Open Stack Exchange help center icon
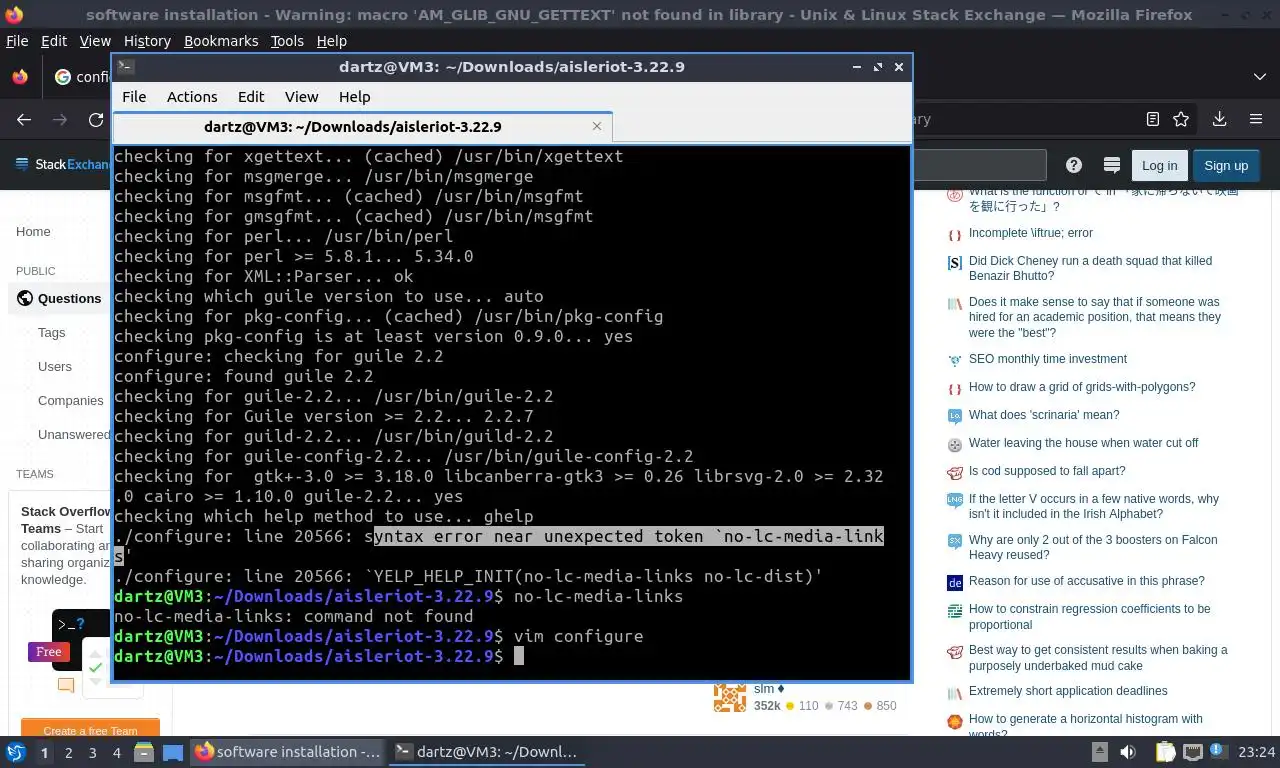 coord(1074,165)
